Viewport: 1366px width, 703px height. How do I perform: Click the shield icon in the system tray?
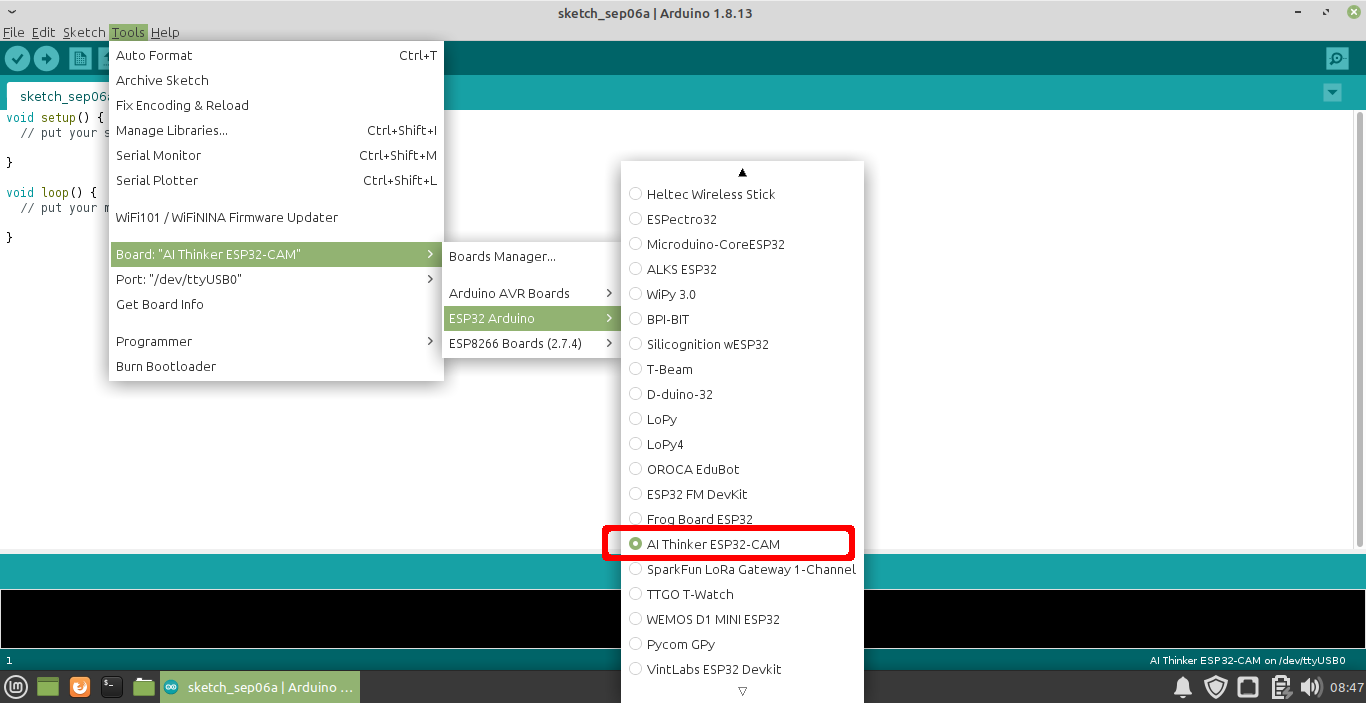point(1216,687)
